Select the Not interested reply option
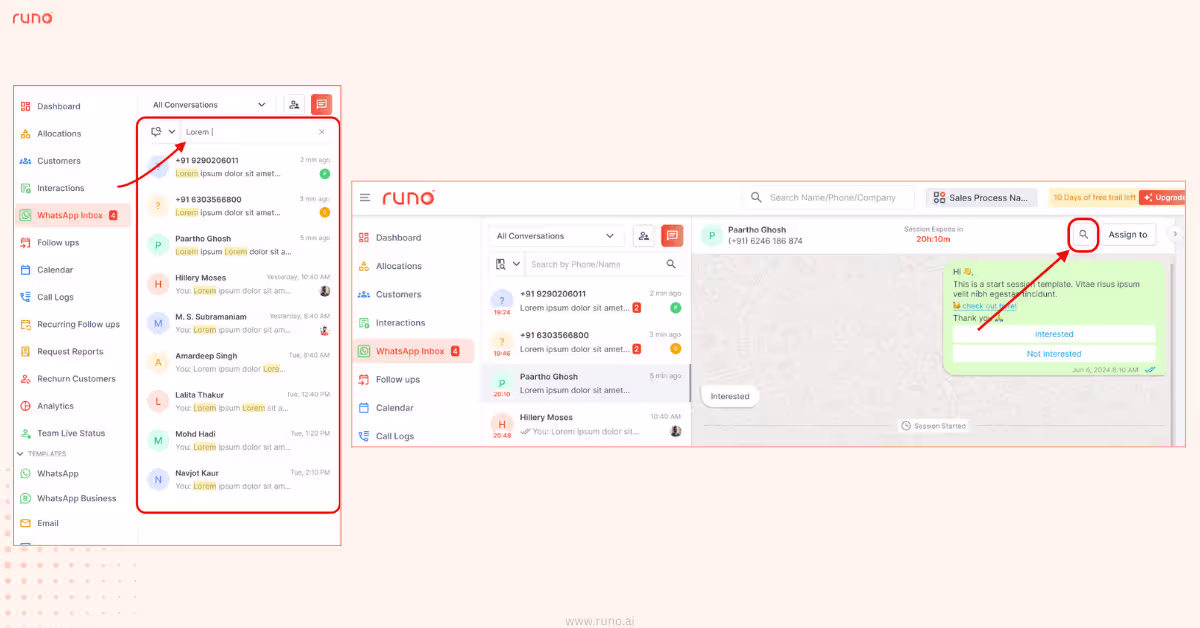 tap(1054, 353)
